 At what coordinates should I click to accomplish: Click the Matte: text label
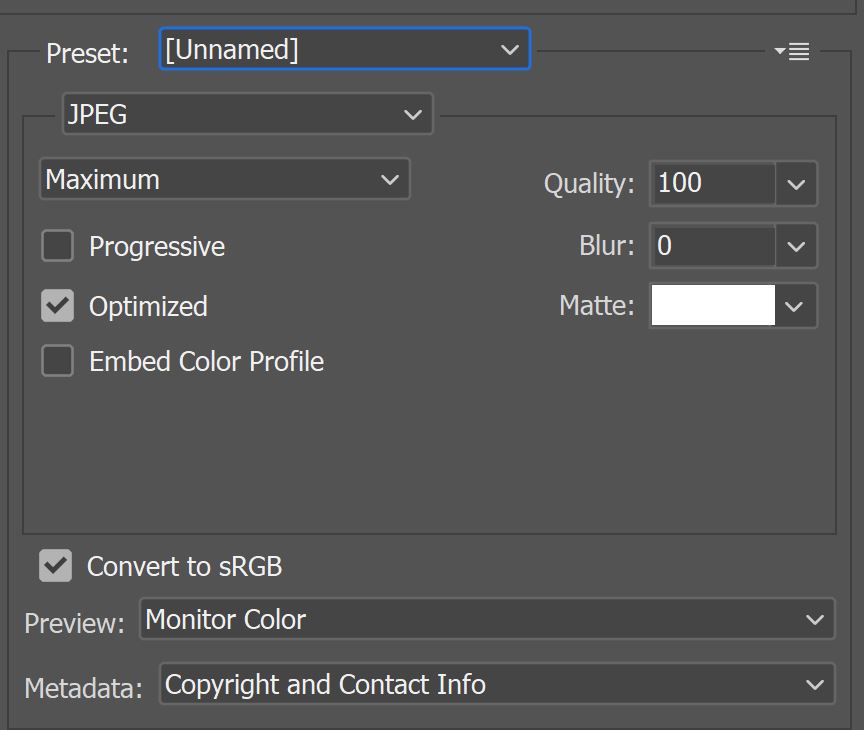click(x=597, y=306)
